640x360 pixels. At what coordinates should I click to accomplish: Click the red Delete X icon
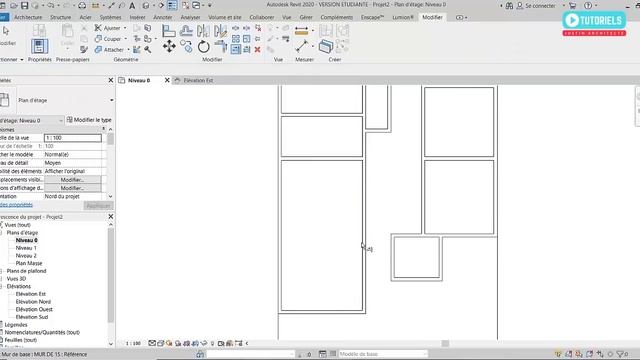[x=258, y=49]
